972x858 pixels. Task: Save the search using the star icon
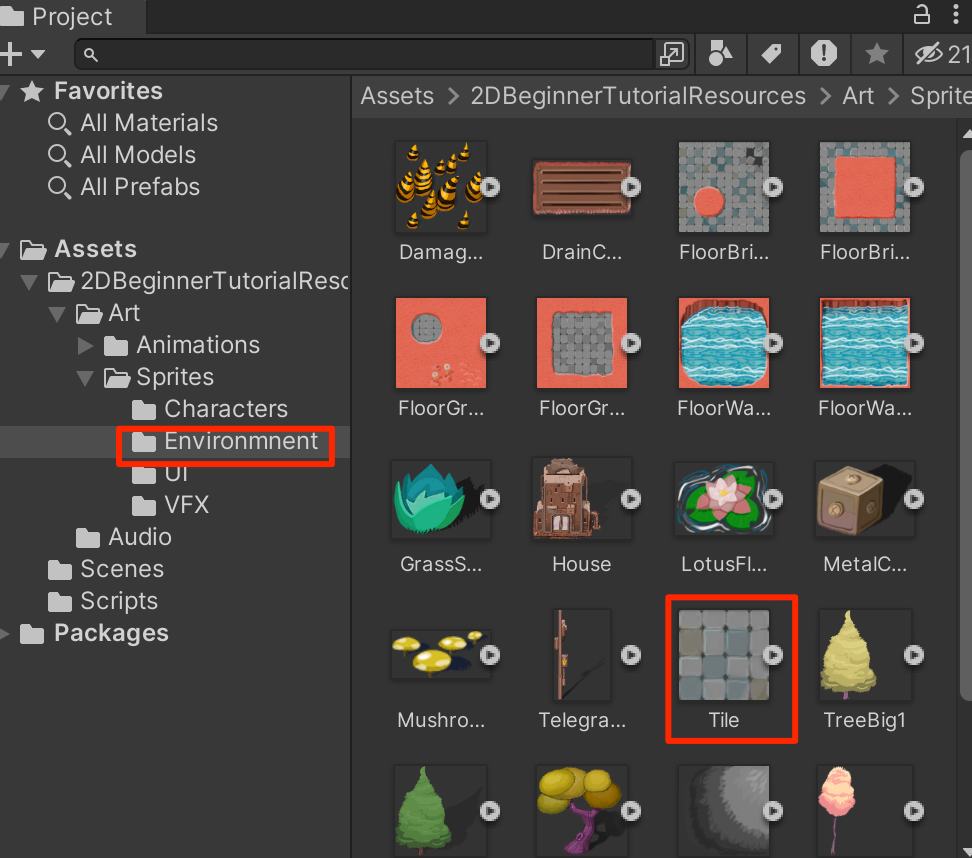point(877,55)
